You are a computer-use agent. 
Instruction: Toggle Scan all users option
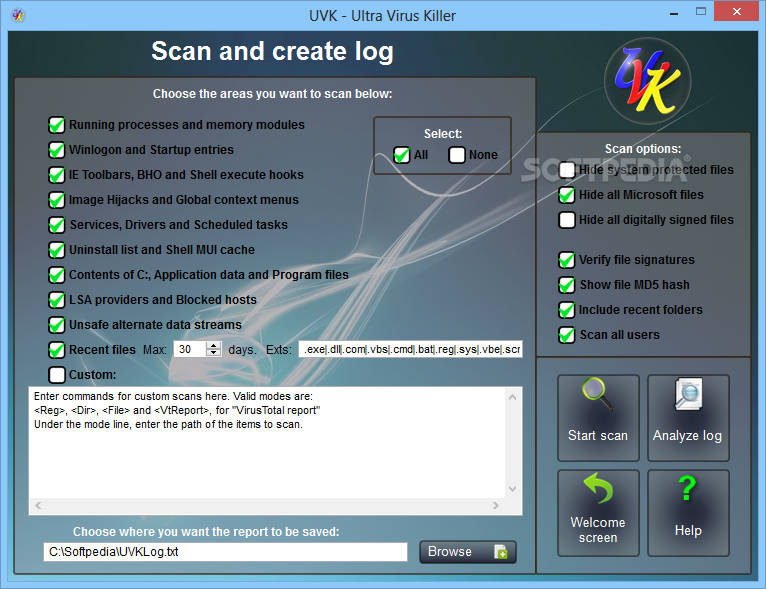pyautogui.click(x=567, y=335)
